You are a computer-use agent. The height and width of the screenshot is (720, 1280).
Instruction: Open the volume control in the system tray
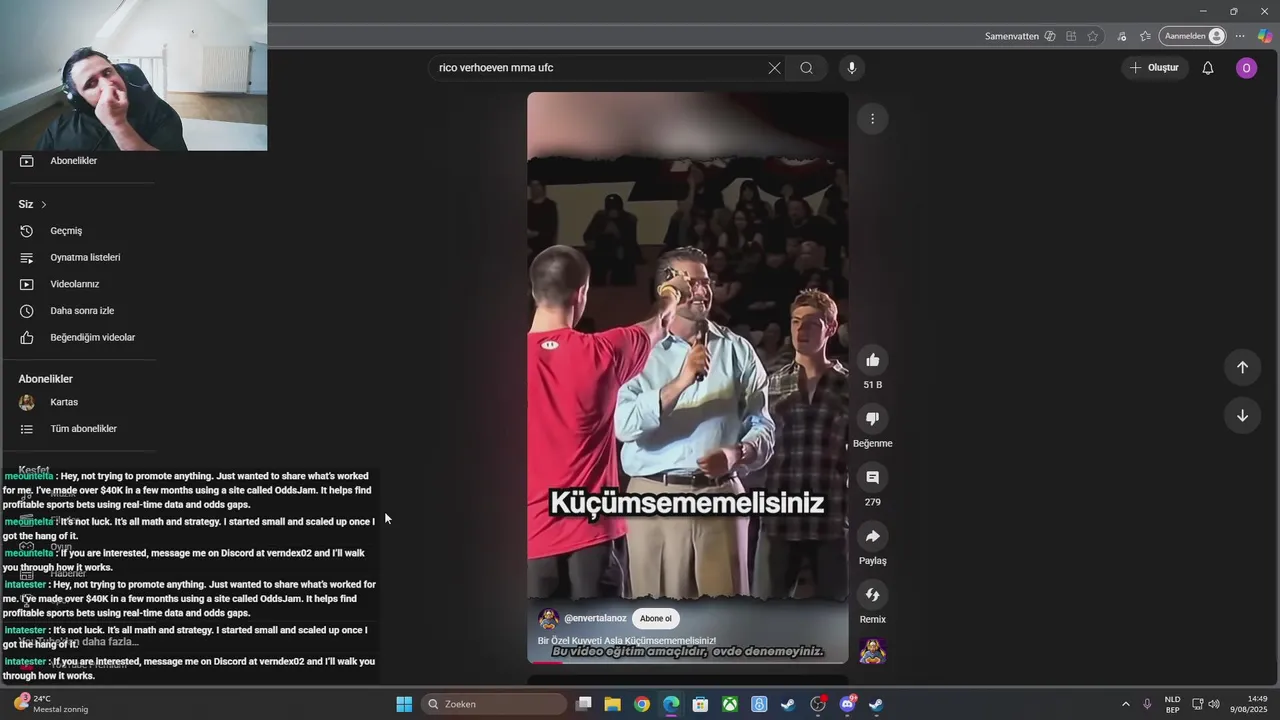point(1214,704)
